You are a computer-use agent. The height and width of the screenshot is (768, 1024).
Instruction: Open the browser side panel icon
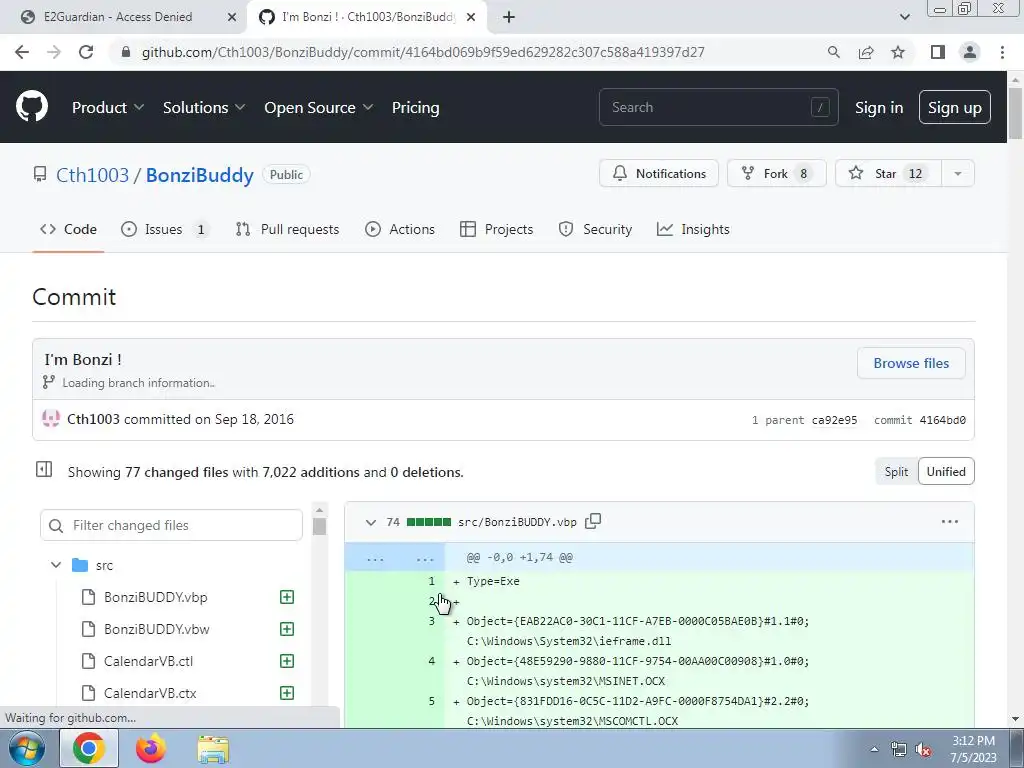[938, 52]
